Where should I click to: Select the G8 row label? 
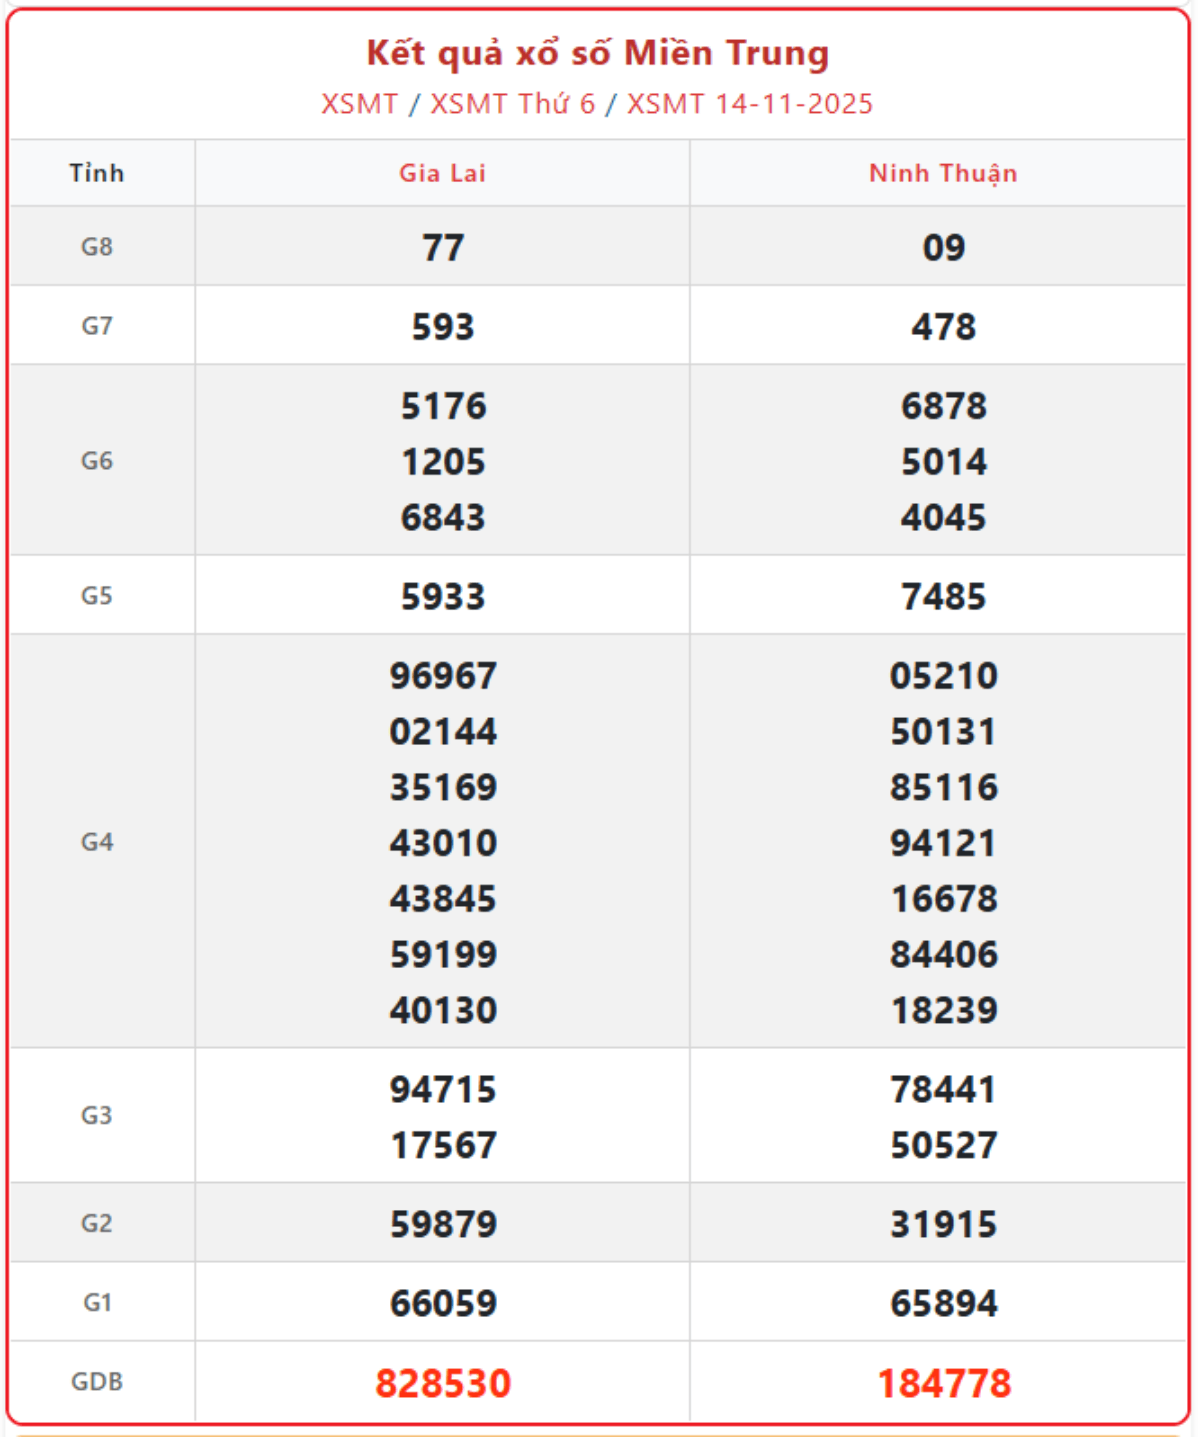[97, 246]
